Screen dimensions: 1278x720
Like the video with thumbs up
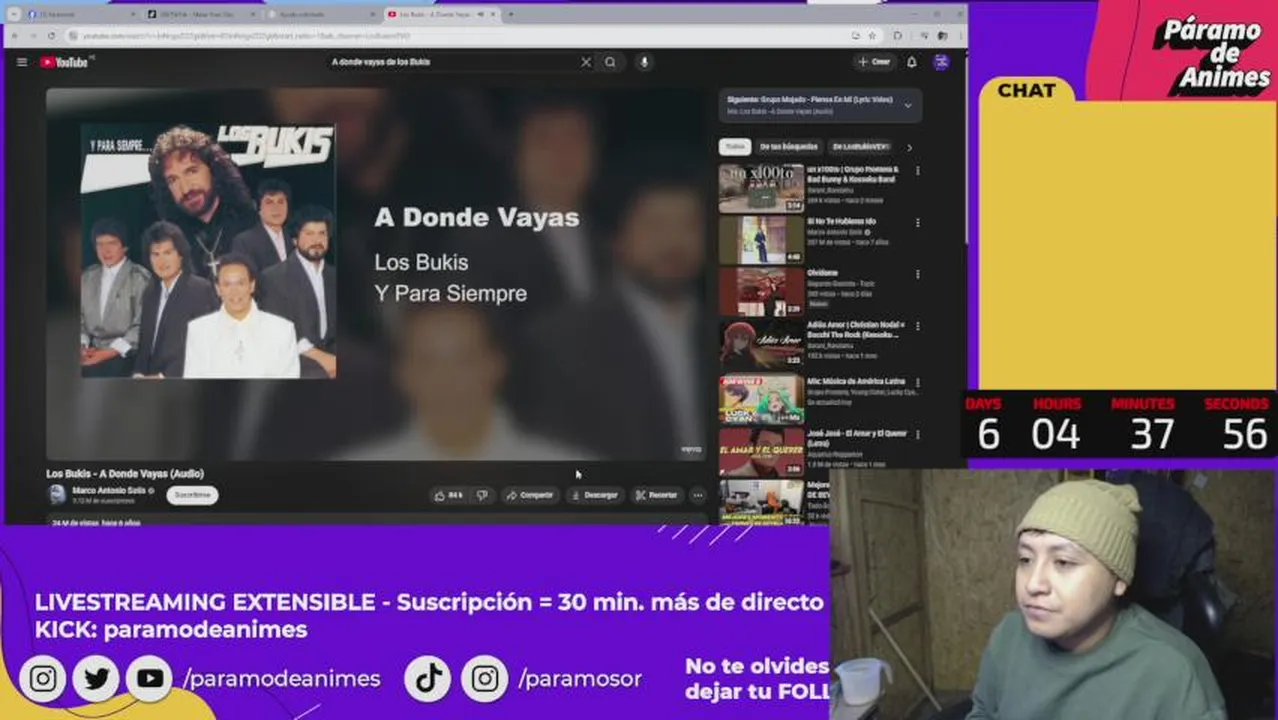point(449,495)
